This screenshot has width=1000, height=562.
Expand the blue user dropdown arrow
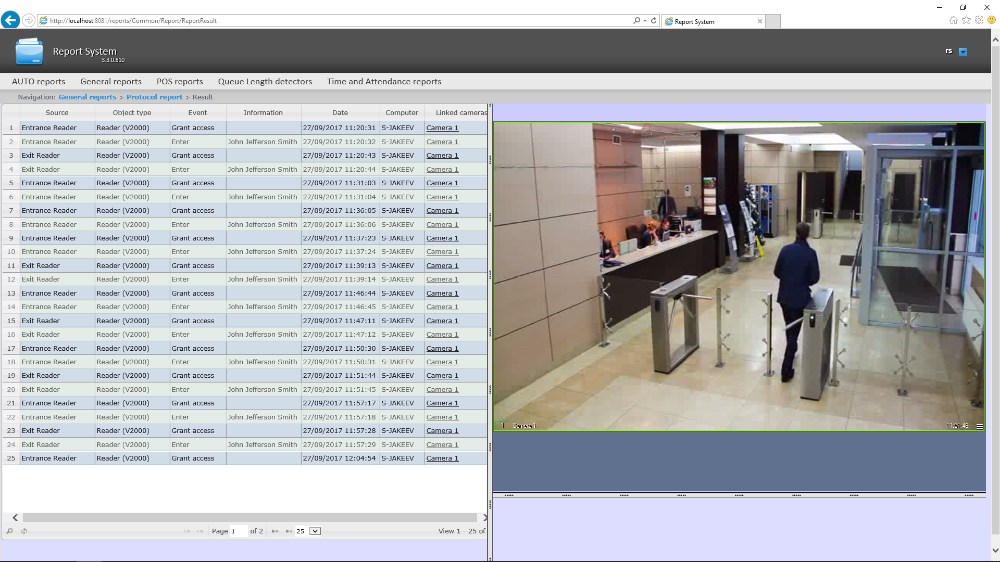coord(963,51)
